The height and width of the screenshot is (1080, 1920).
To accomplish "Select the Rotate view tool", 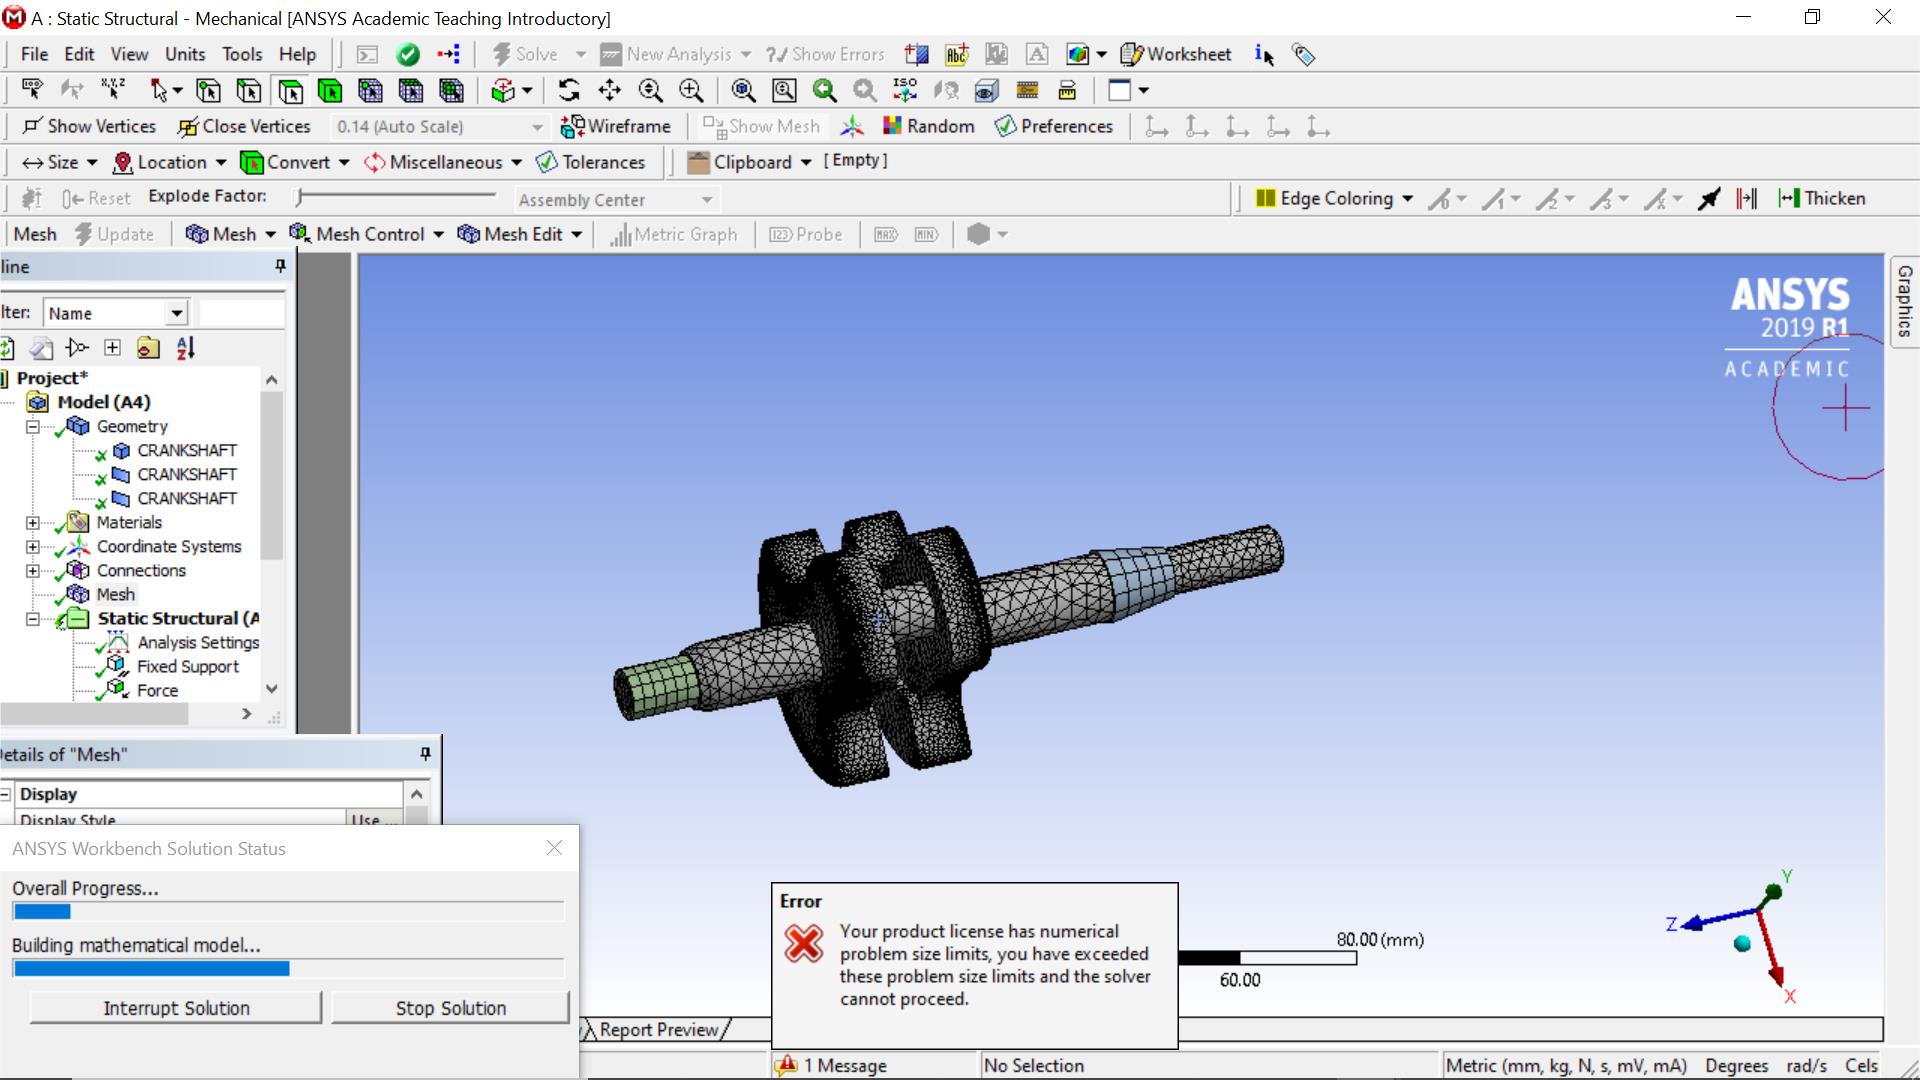I will point(569,91).
